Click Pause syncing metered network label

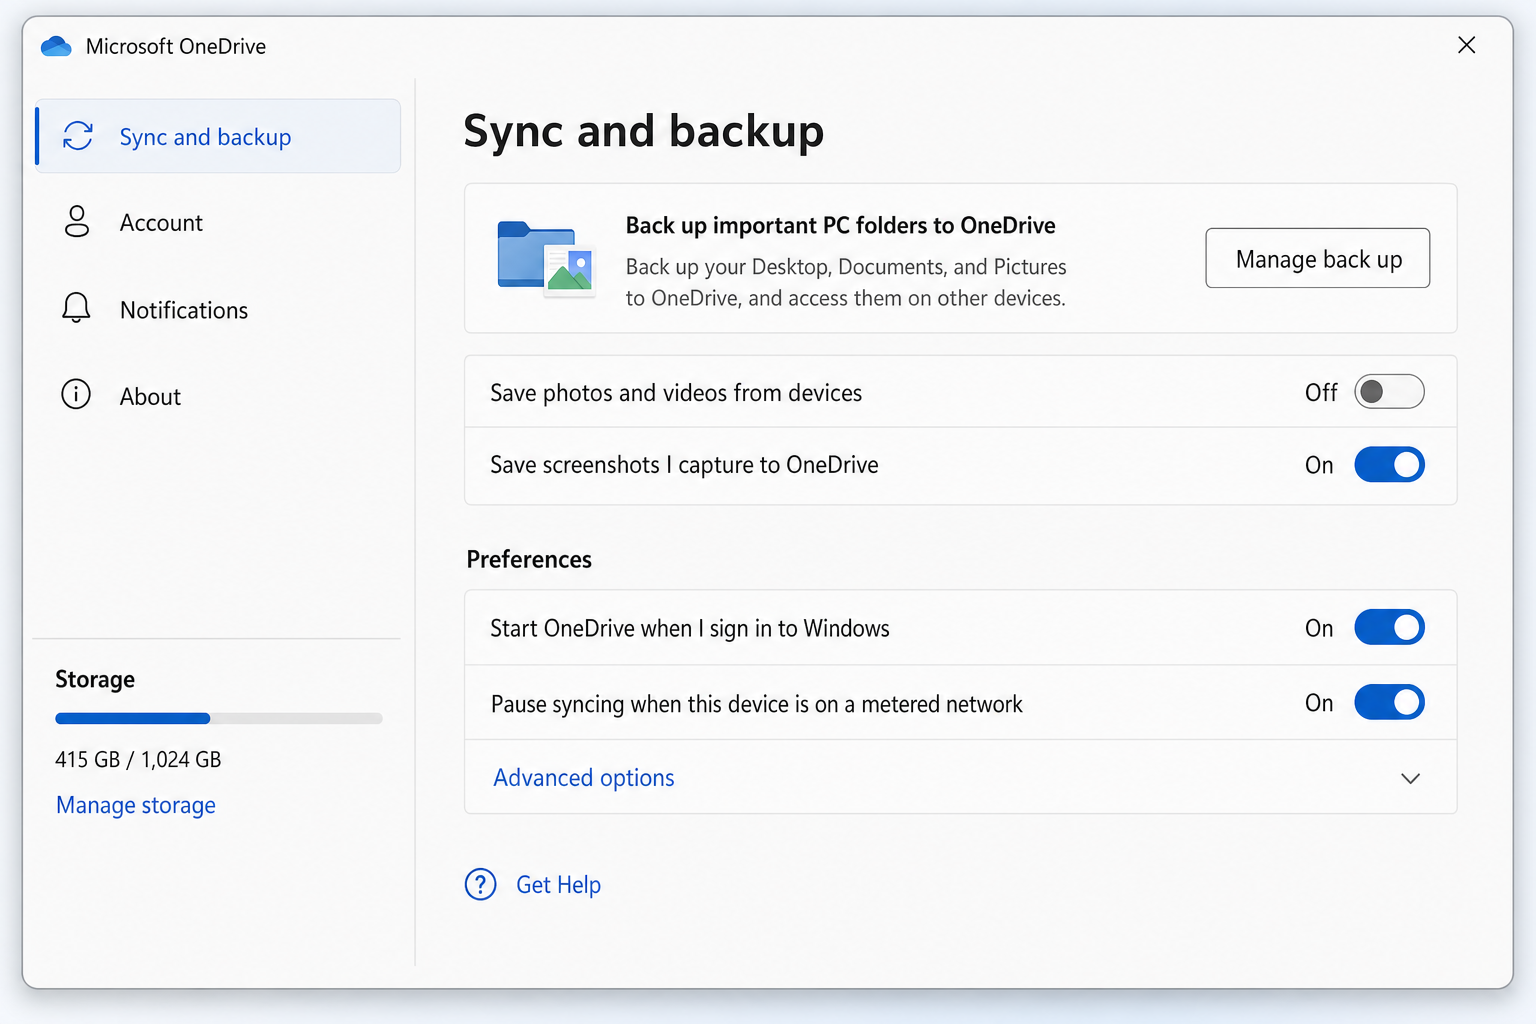757,704
